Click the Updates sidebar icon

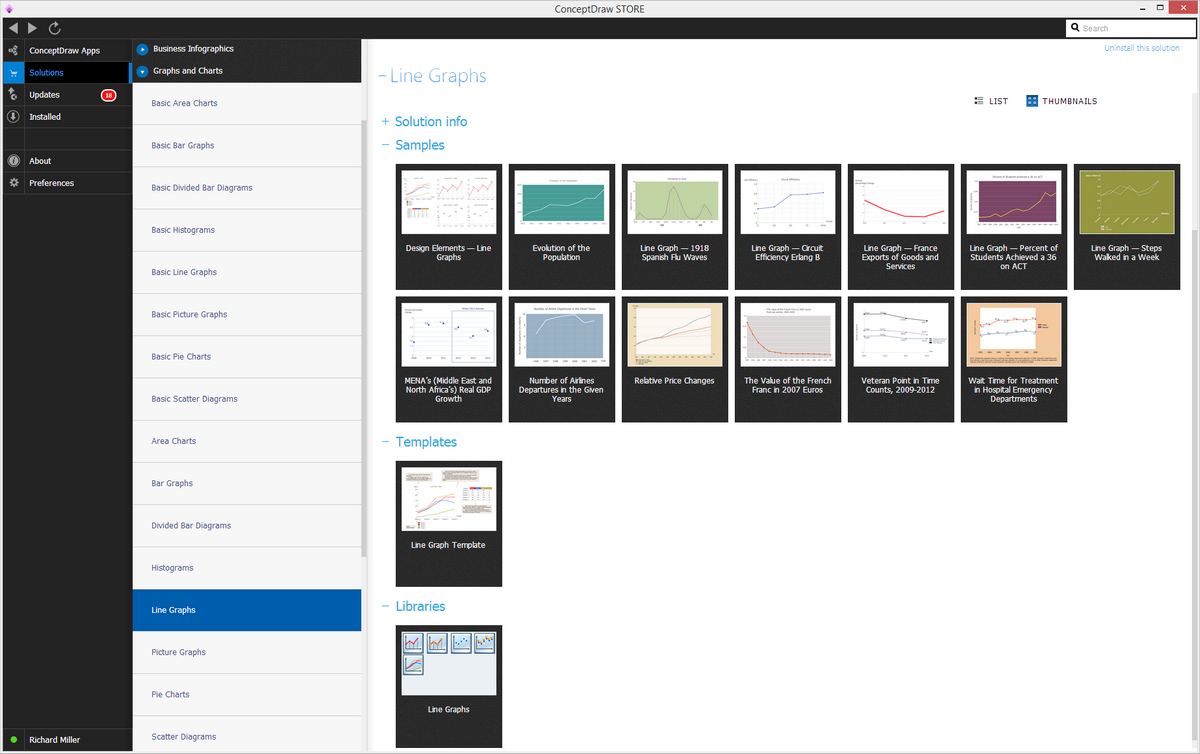(12, 94)
